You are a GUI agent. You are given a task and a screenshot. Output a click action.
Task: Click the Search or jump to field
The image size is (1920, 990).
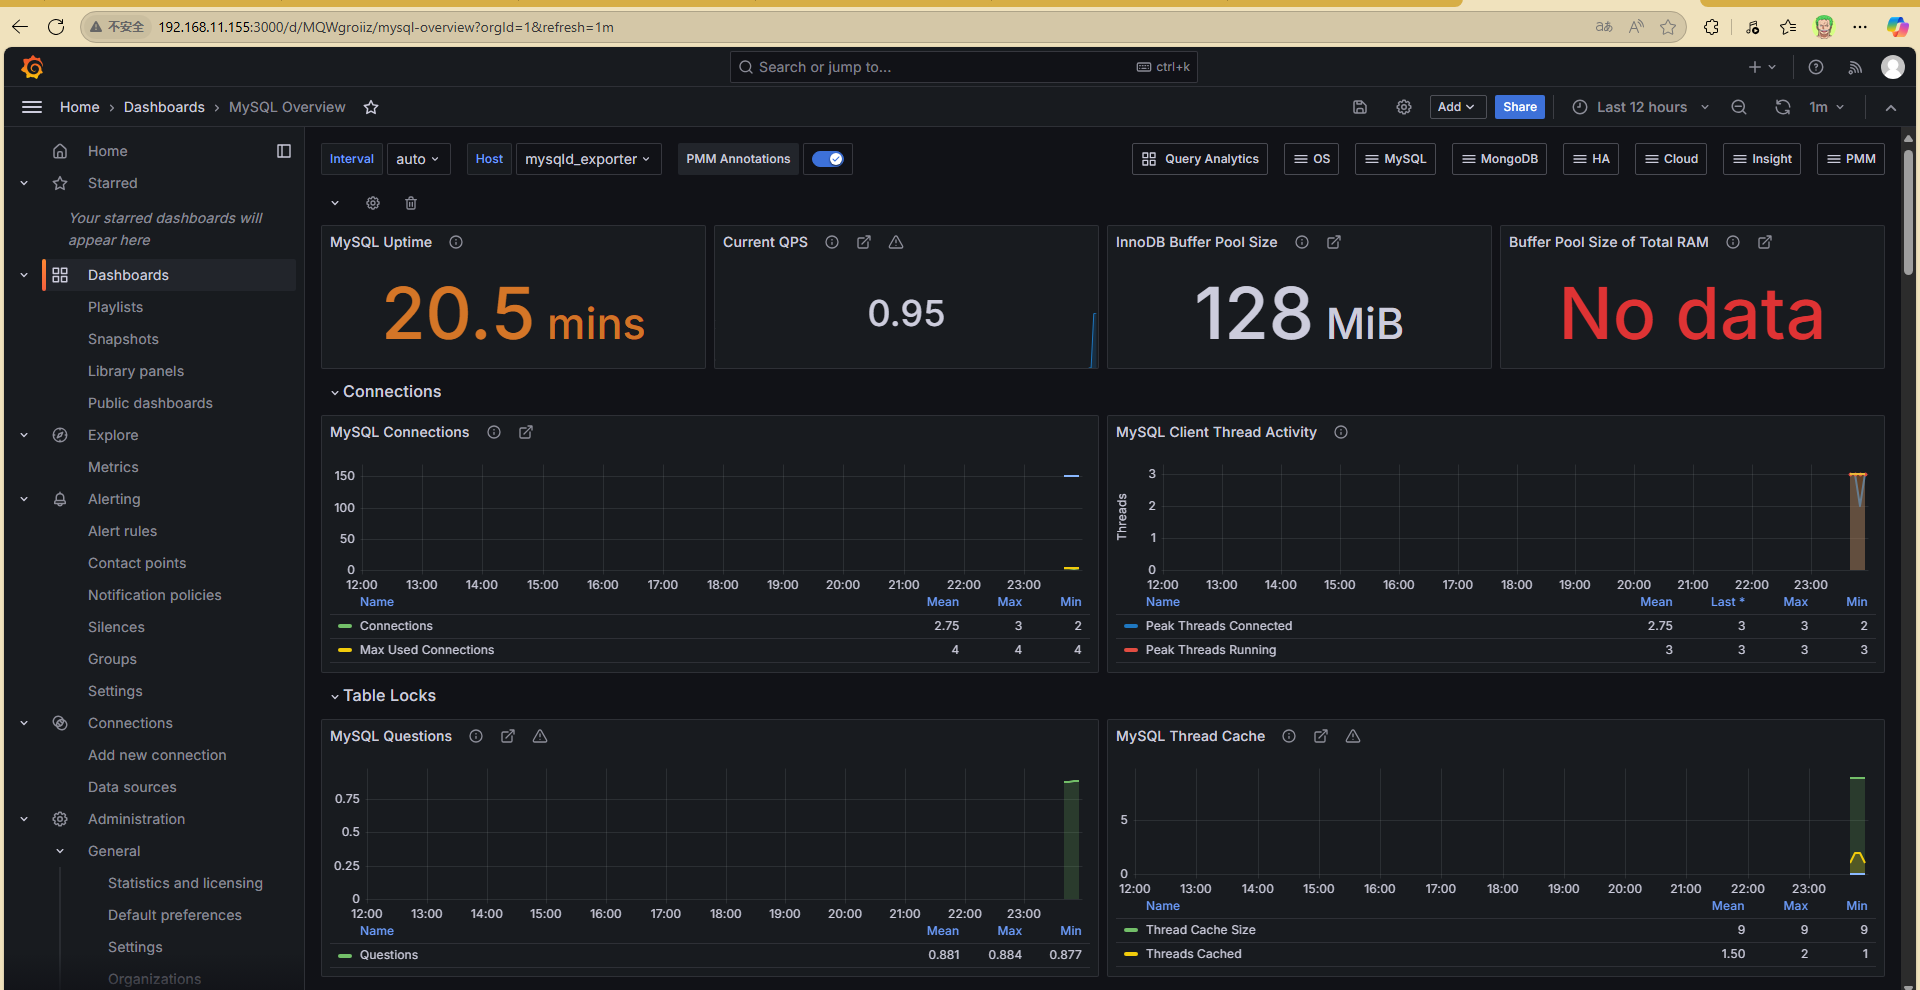[x=963, y=67]
